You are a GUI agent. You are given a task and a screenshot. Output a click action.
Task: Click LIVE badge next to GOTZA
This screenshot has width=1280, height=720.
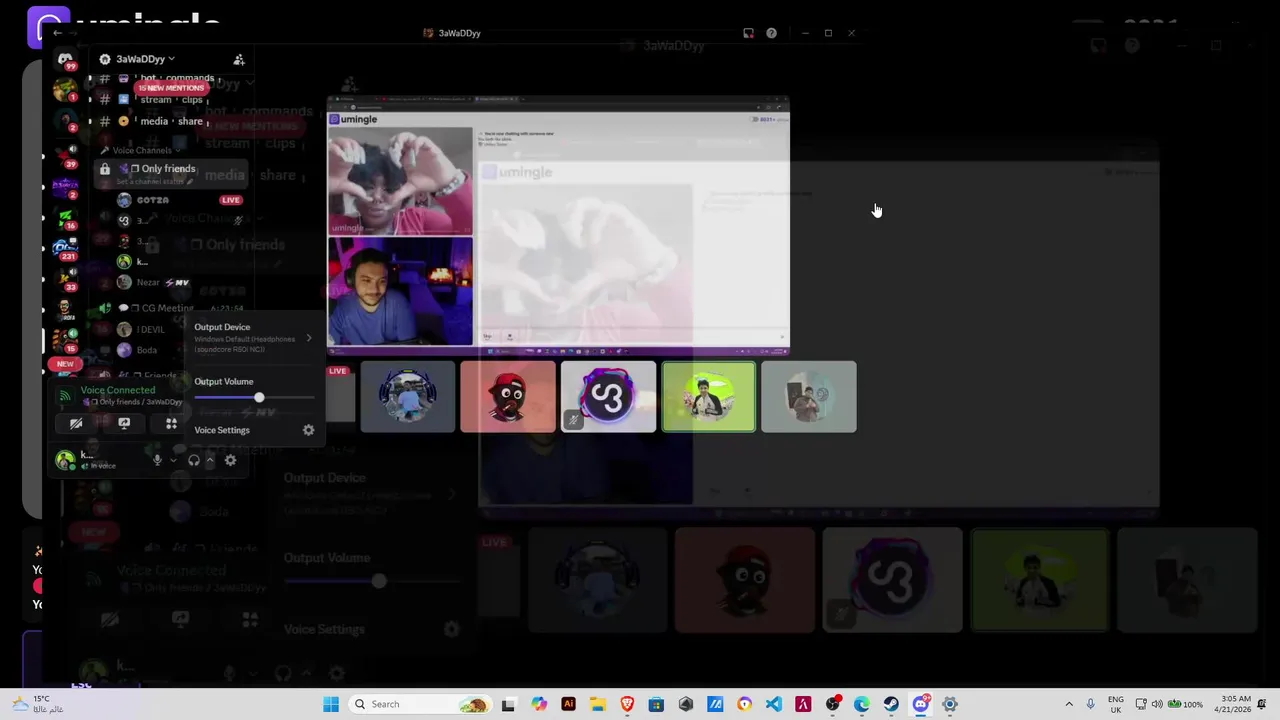point(231,200)
